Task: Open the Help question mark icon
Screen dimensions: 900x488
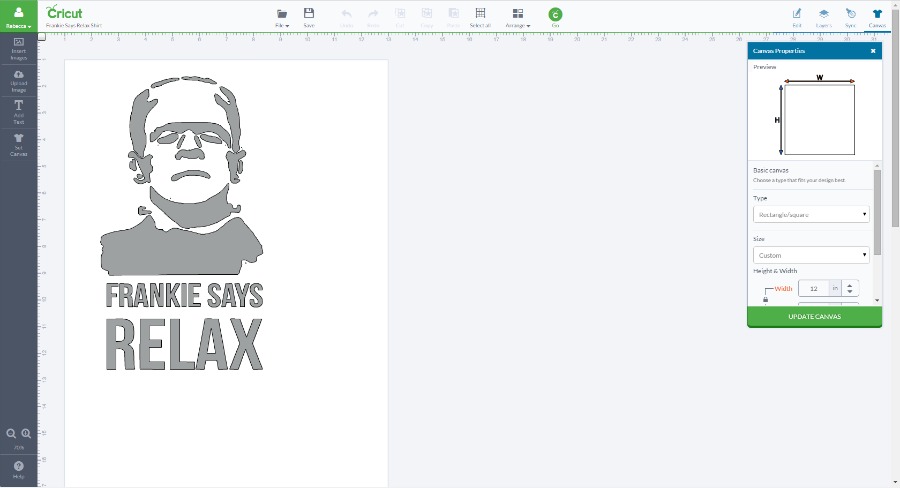Action: point(18,468)
